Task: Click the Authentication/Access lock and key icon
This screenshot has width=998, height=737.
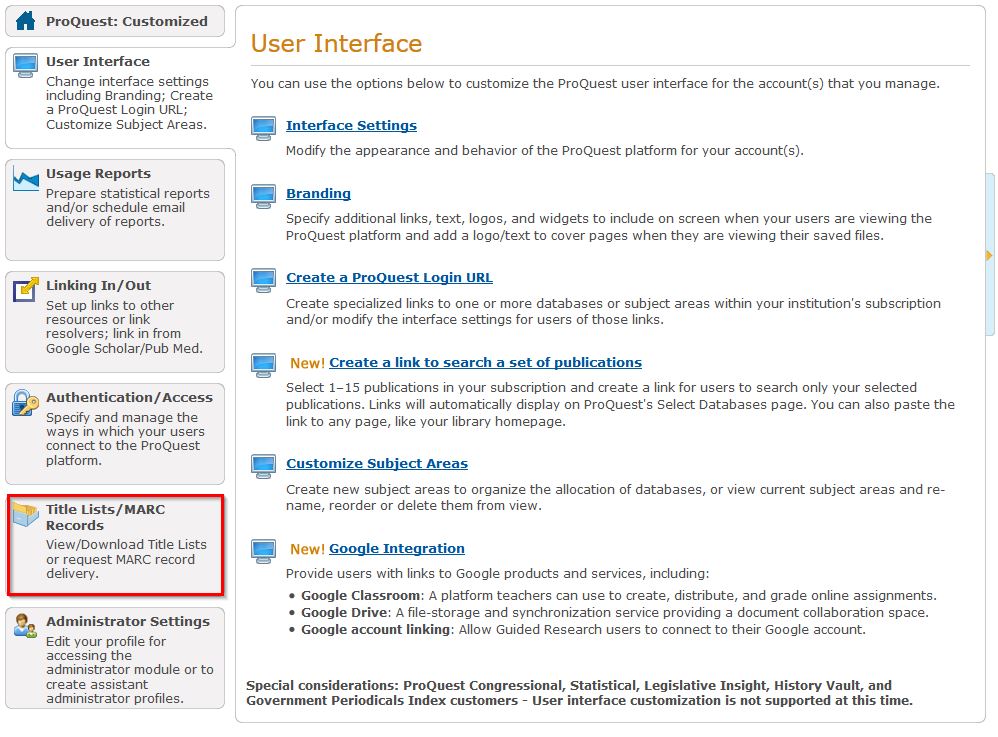Action: click(x=25, y=402)
